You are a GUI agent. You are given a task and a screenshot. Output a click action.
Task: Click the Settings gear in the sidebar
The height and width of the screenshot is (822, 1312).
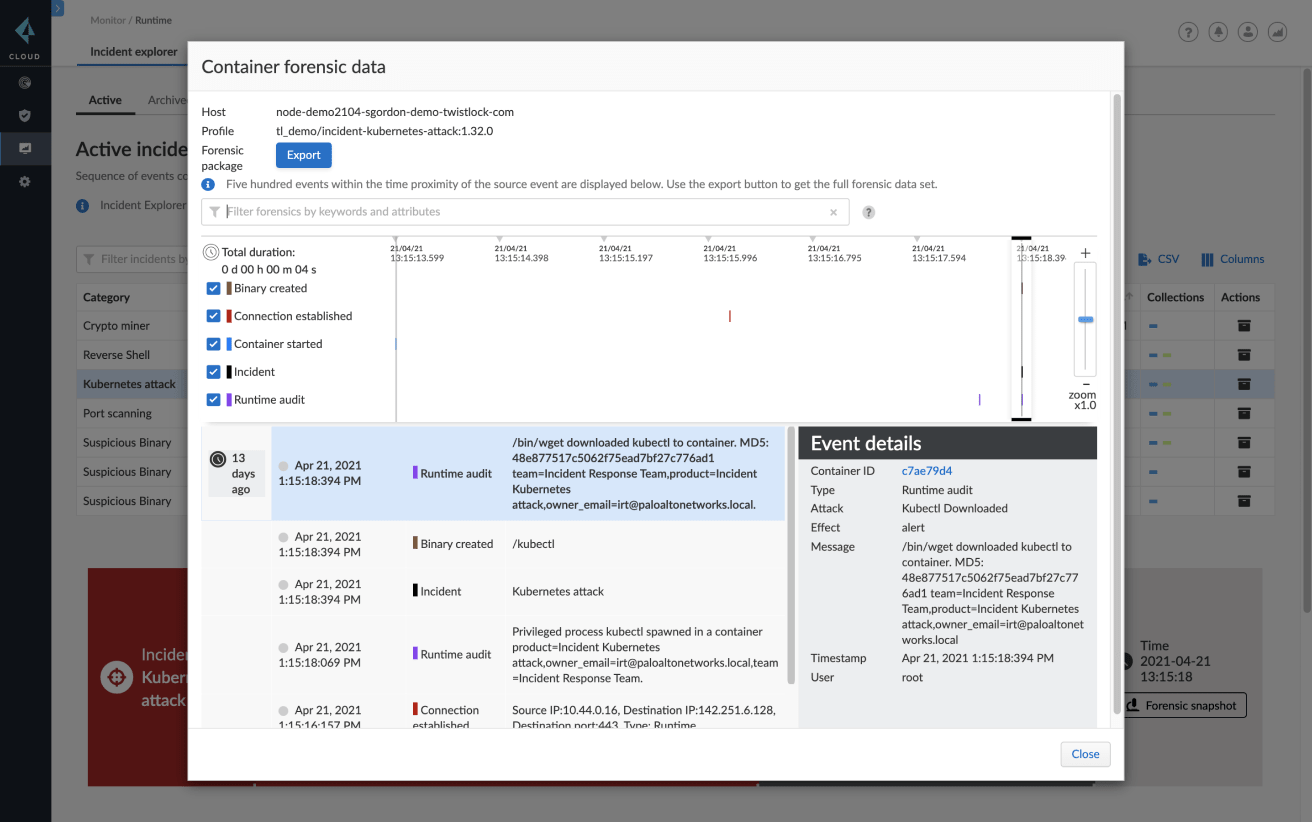click(x=25, y=182)
